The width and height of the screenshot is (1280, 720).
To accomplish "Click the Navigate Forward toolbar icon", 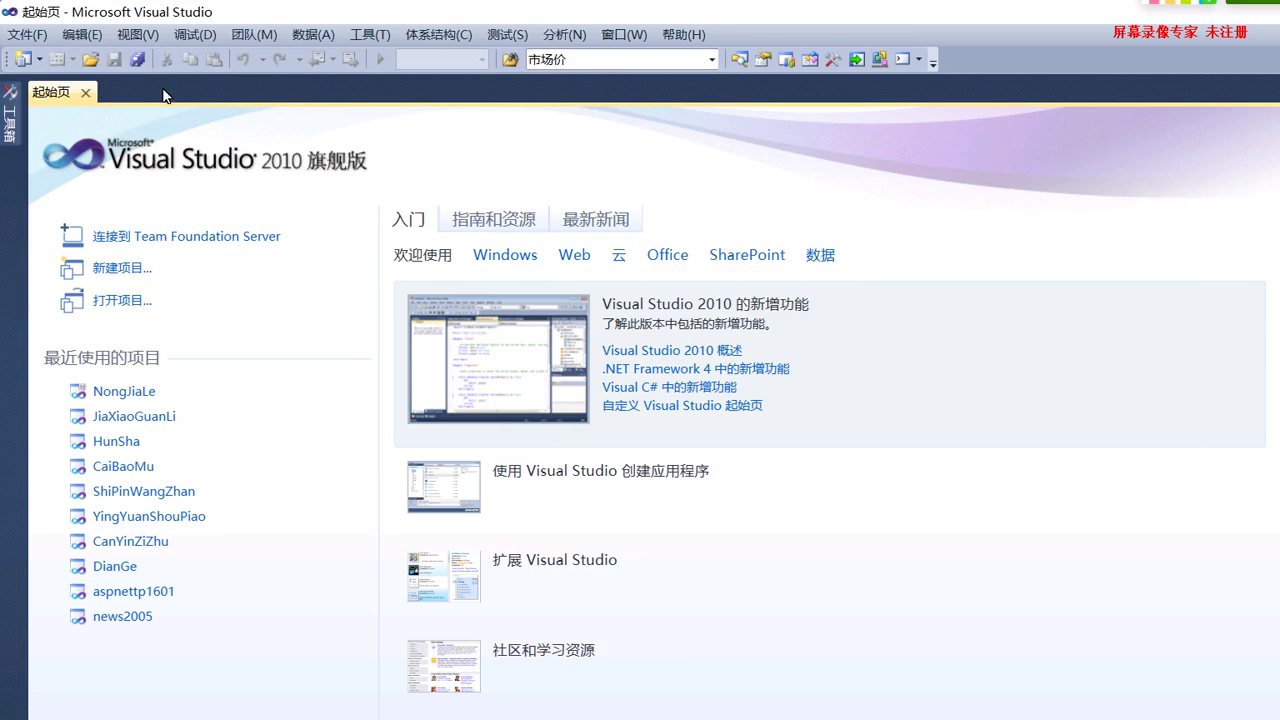I will click(351, 60).
